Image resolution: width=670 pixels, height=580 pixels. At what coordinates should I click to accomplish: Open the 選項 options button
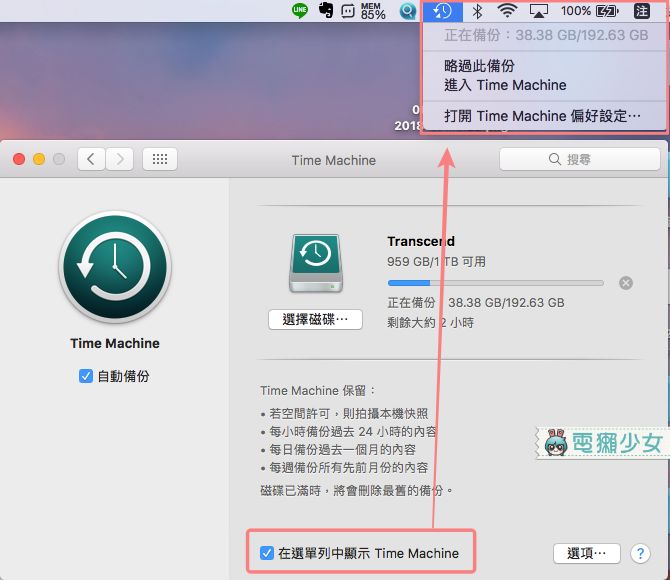[587, 554]
